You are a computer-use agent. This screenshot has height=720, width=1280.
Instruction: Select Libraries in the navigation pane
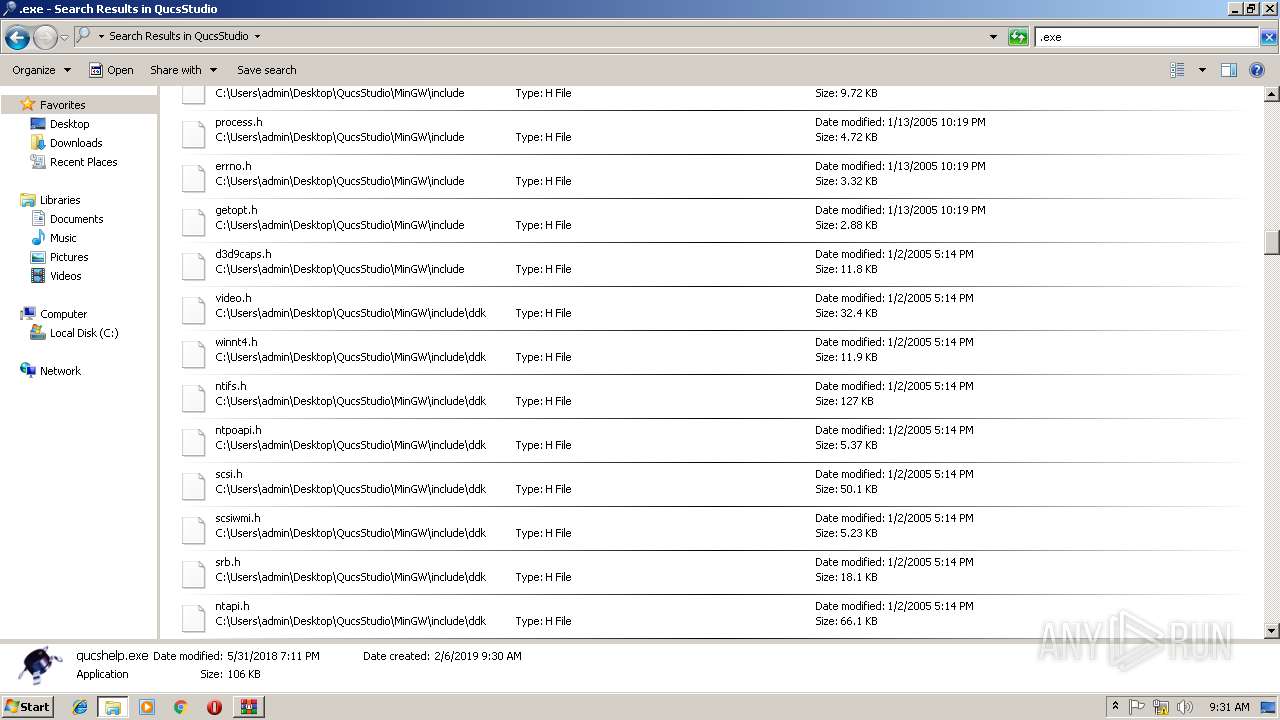tap(59, 200)
